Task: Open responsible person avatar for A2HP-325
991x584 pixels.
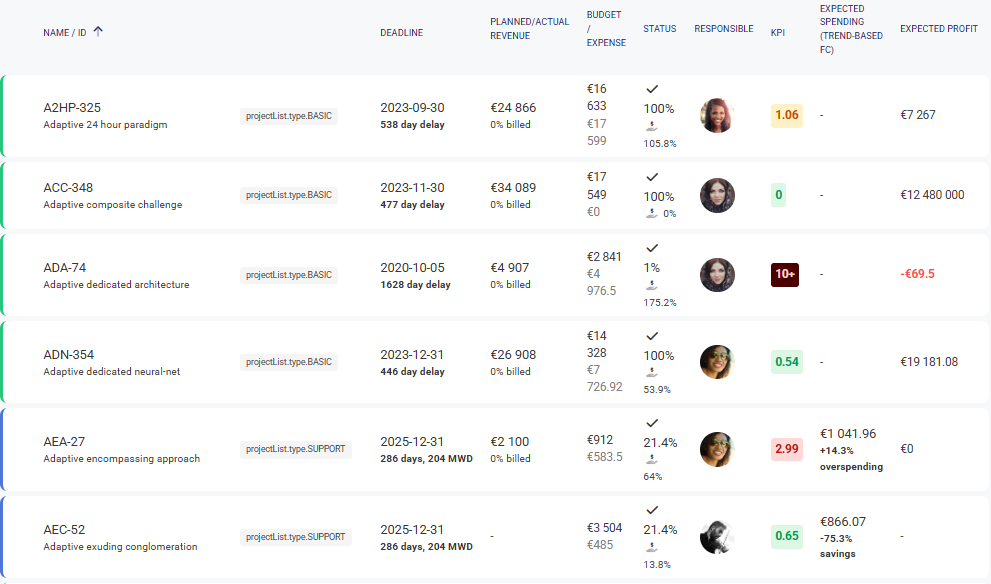Action: (x=717, y=115)
